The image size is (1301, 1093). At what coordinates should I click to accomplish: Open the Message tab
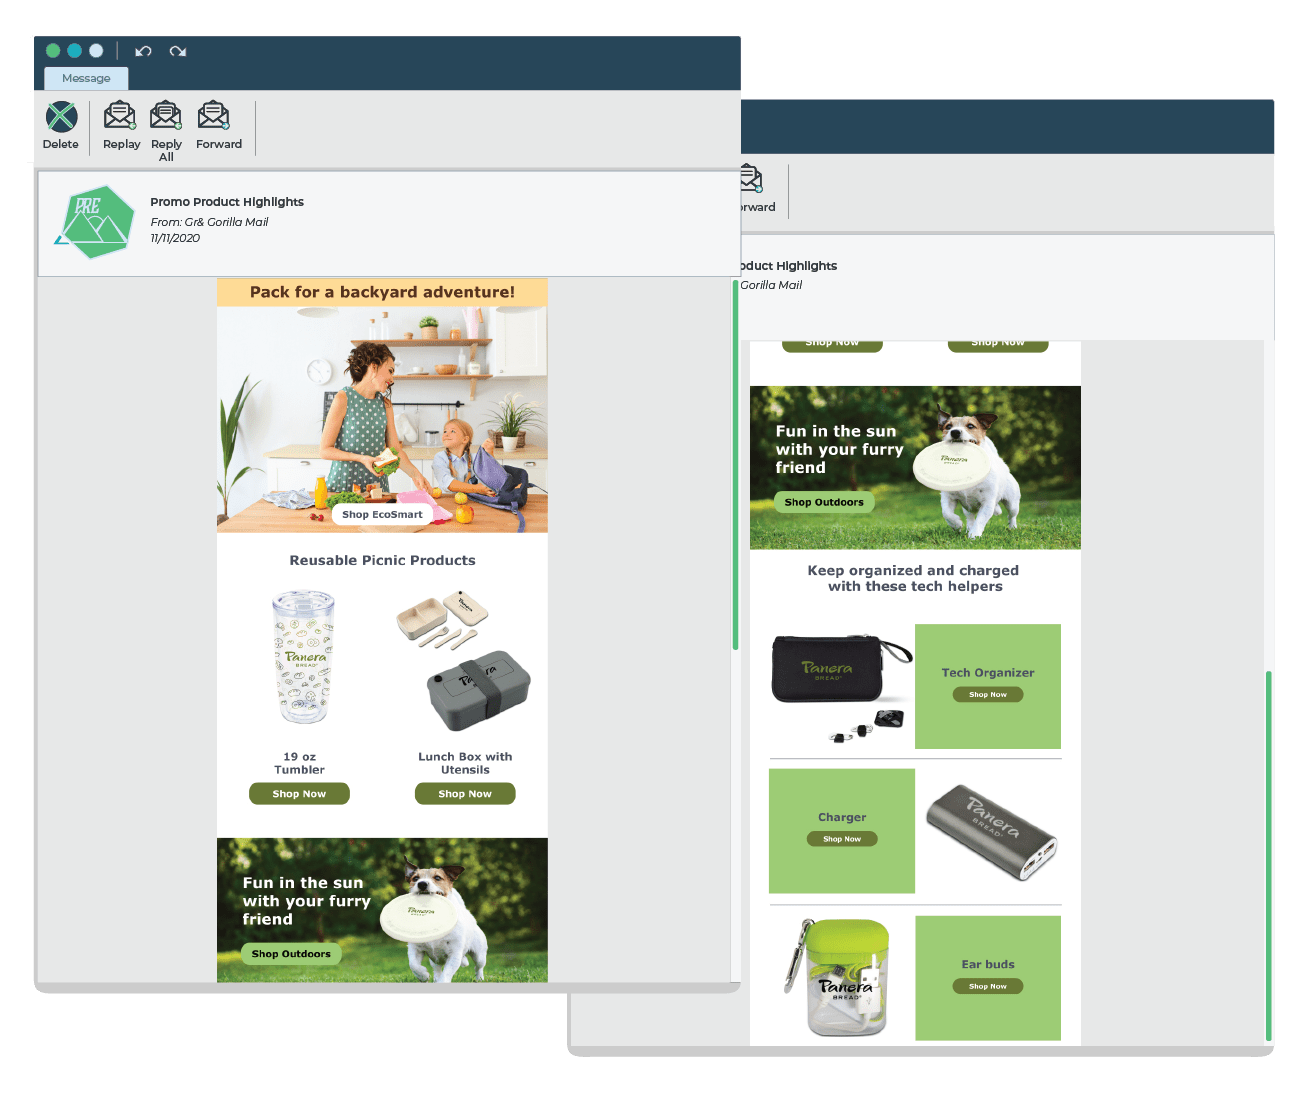click(x=86, y=78)
